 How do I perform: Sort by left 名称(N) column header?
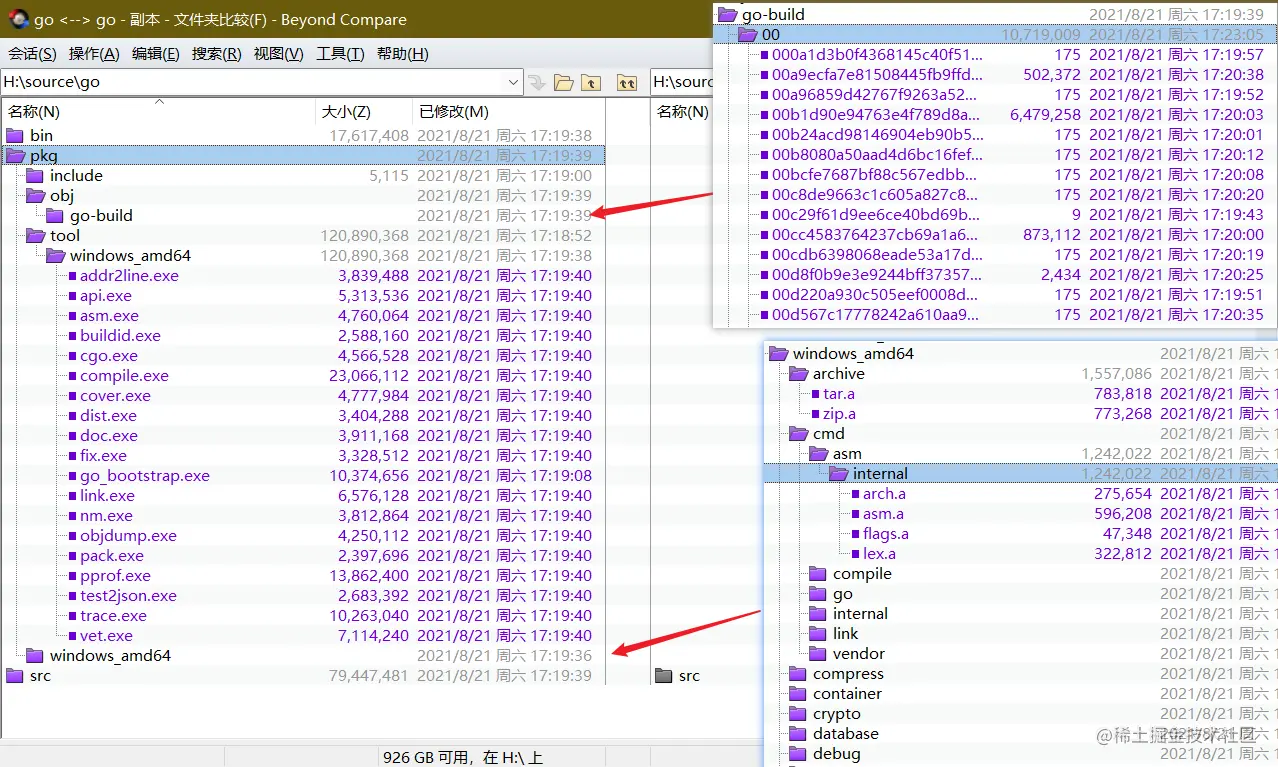(159, 111)
